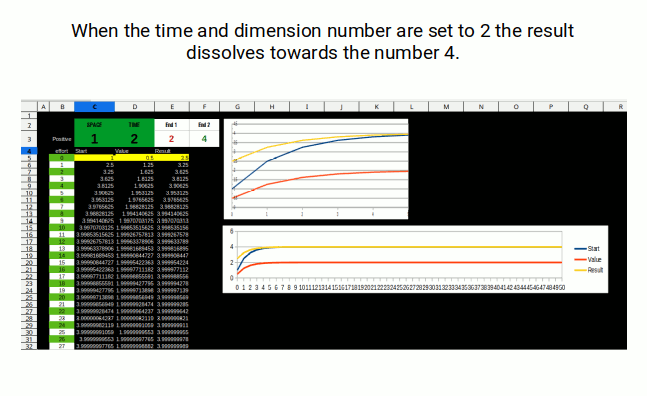The image size is (647, 396).
Task: Click the 1.8125 Value cell in row 8
Action: pyautogui.click(x=135, y=179)
